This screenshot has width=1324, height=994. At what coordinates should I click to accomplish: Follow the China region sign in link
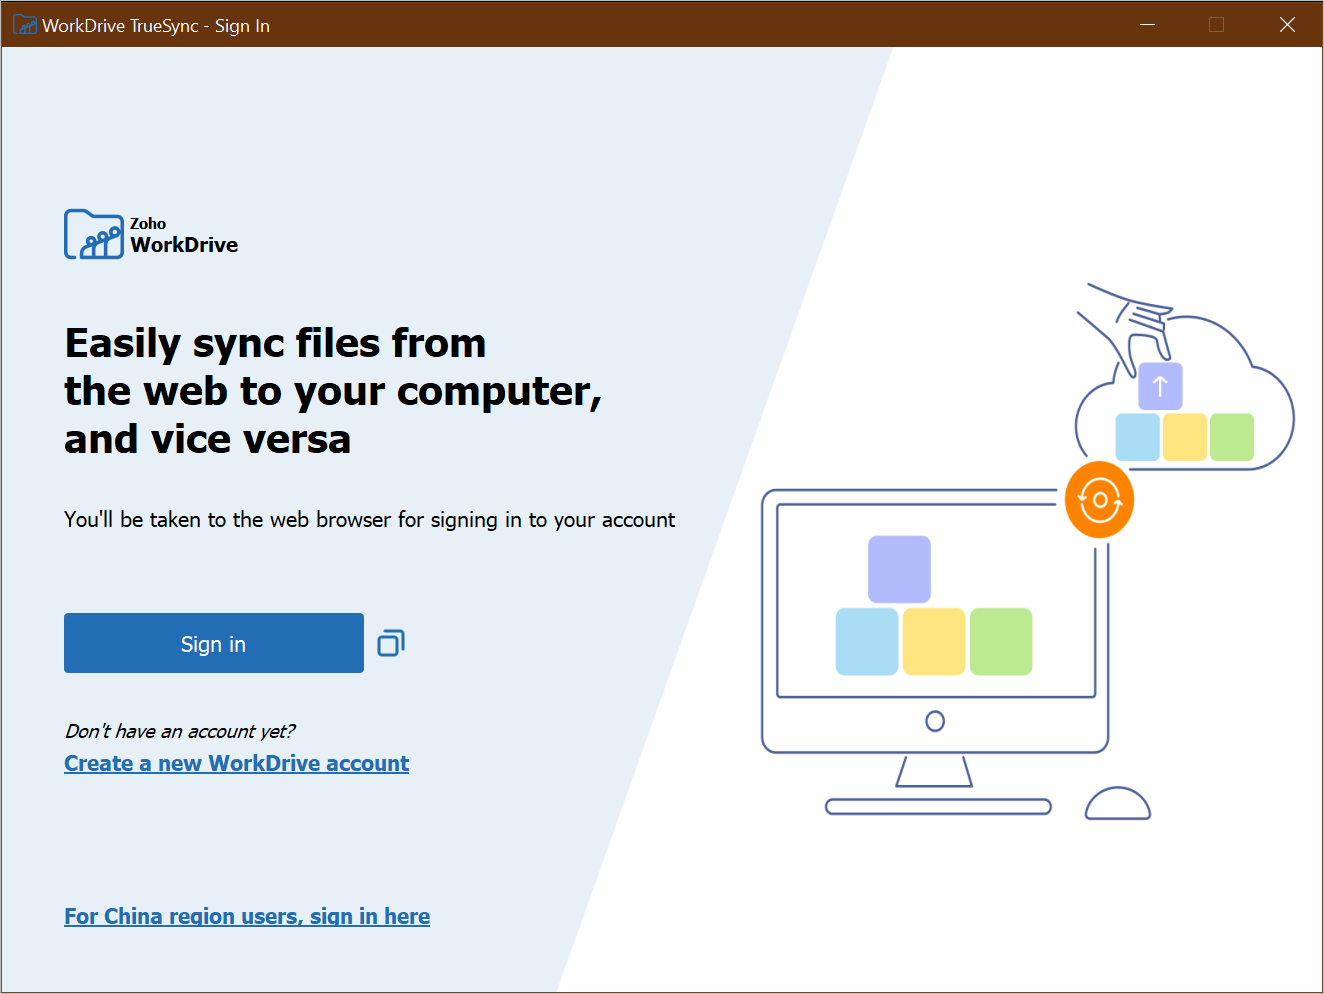(247, 917)
